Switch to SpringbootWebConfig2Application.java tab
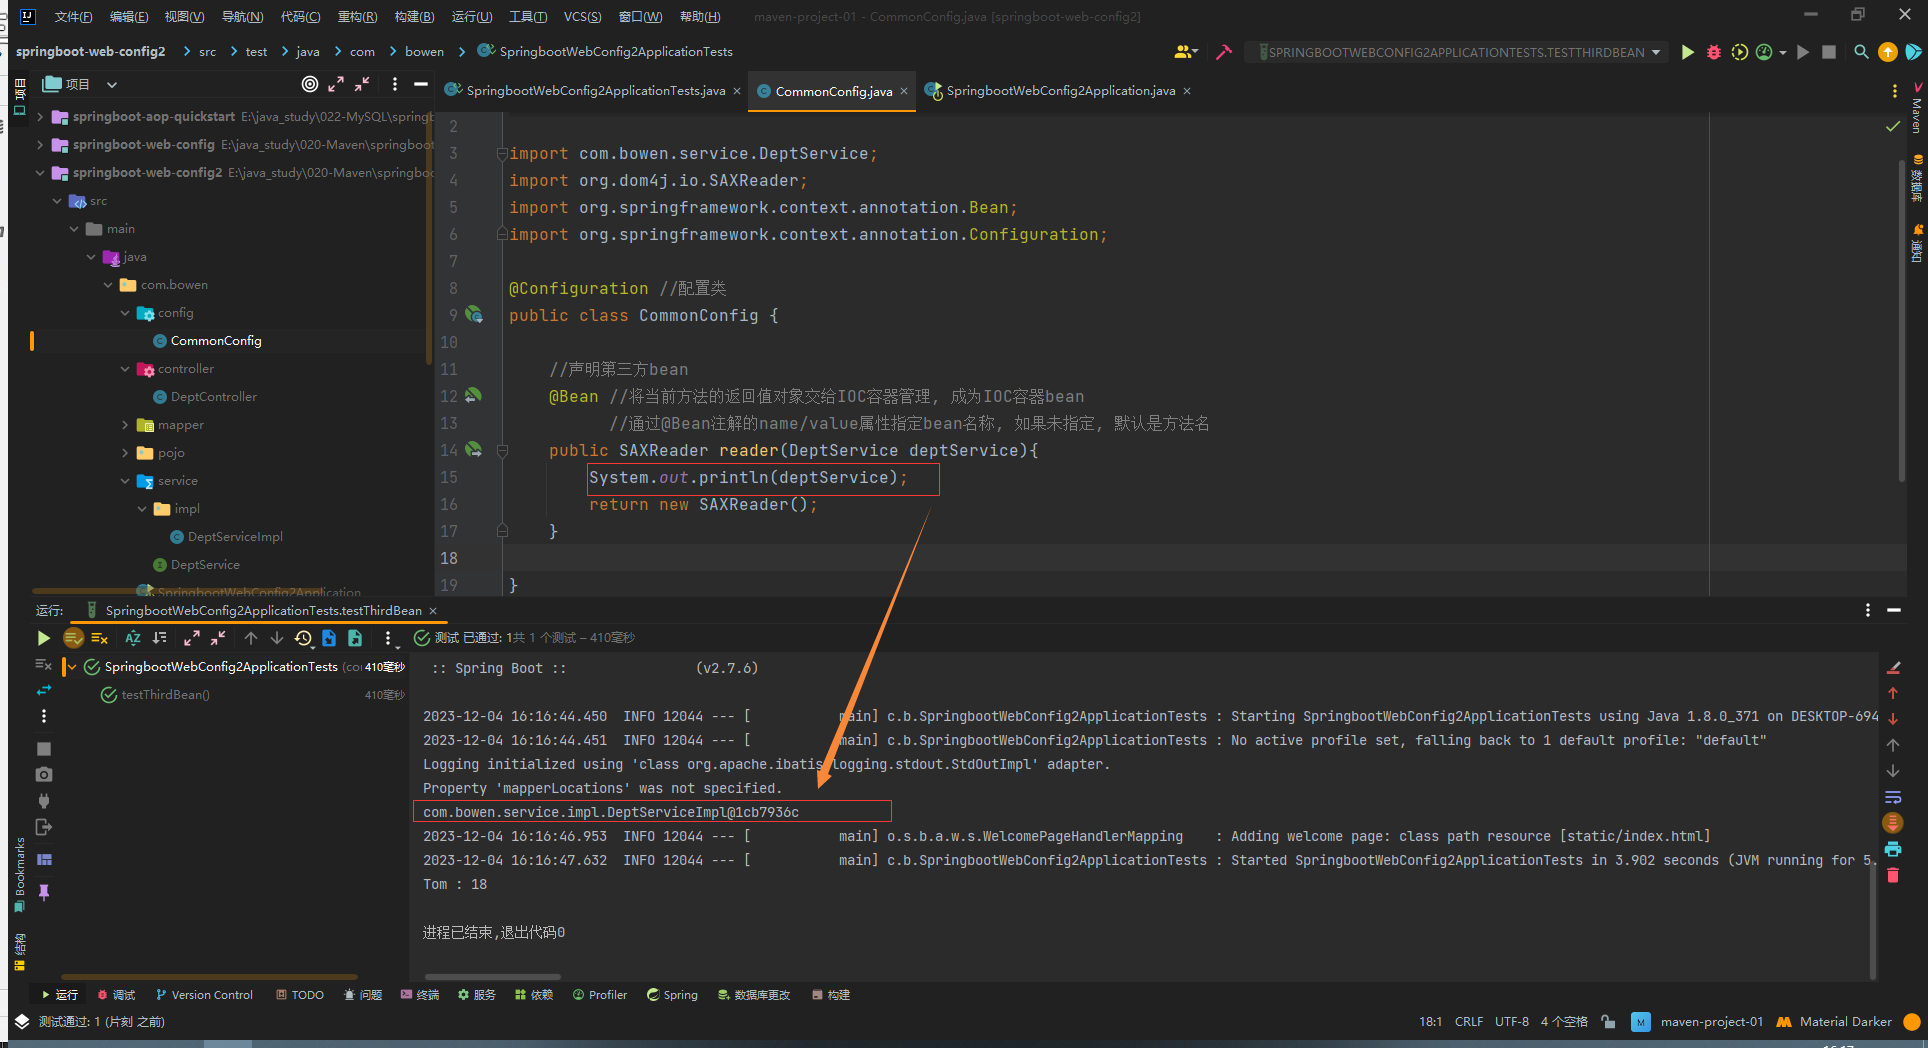 [1060, 91]
